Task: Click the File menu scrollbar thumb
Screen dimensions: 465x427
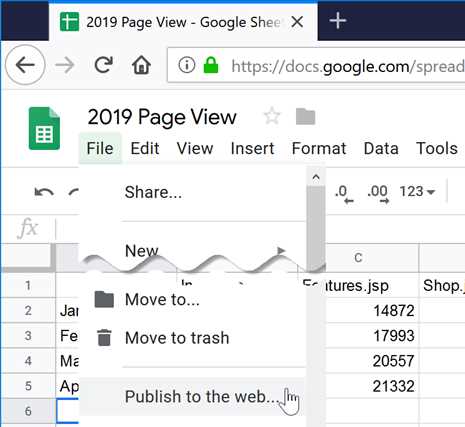Action: click(316, 227)
